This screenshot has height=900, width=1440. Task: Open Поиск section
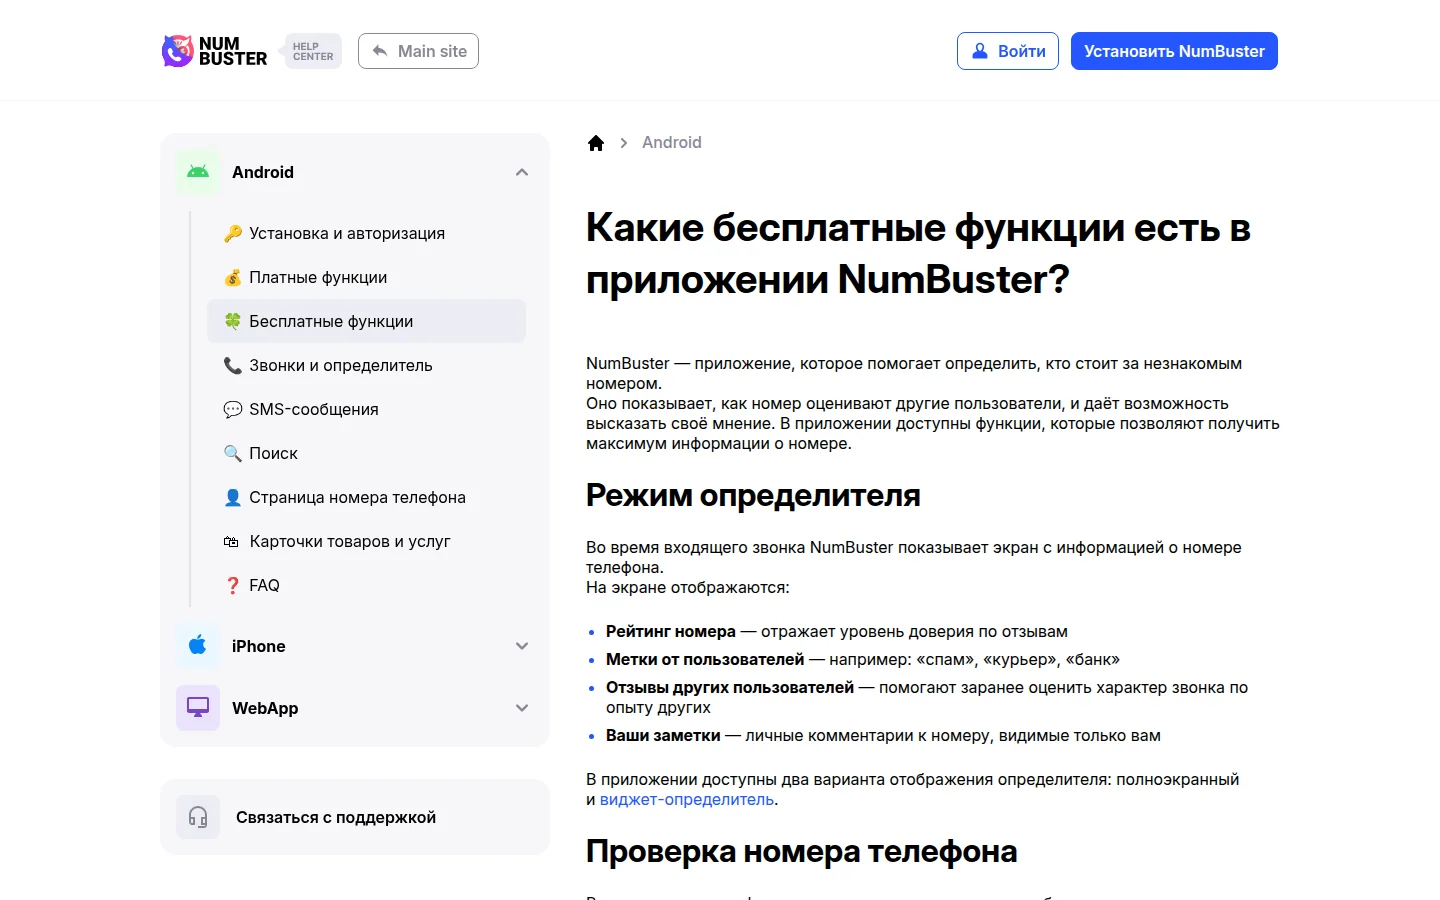click(366, 453)
